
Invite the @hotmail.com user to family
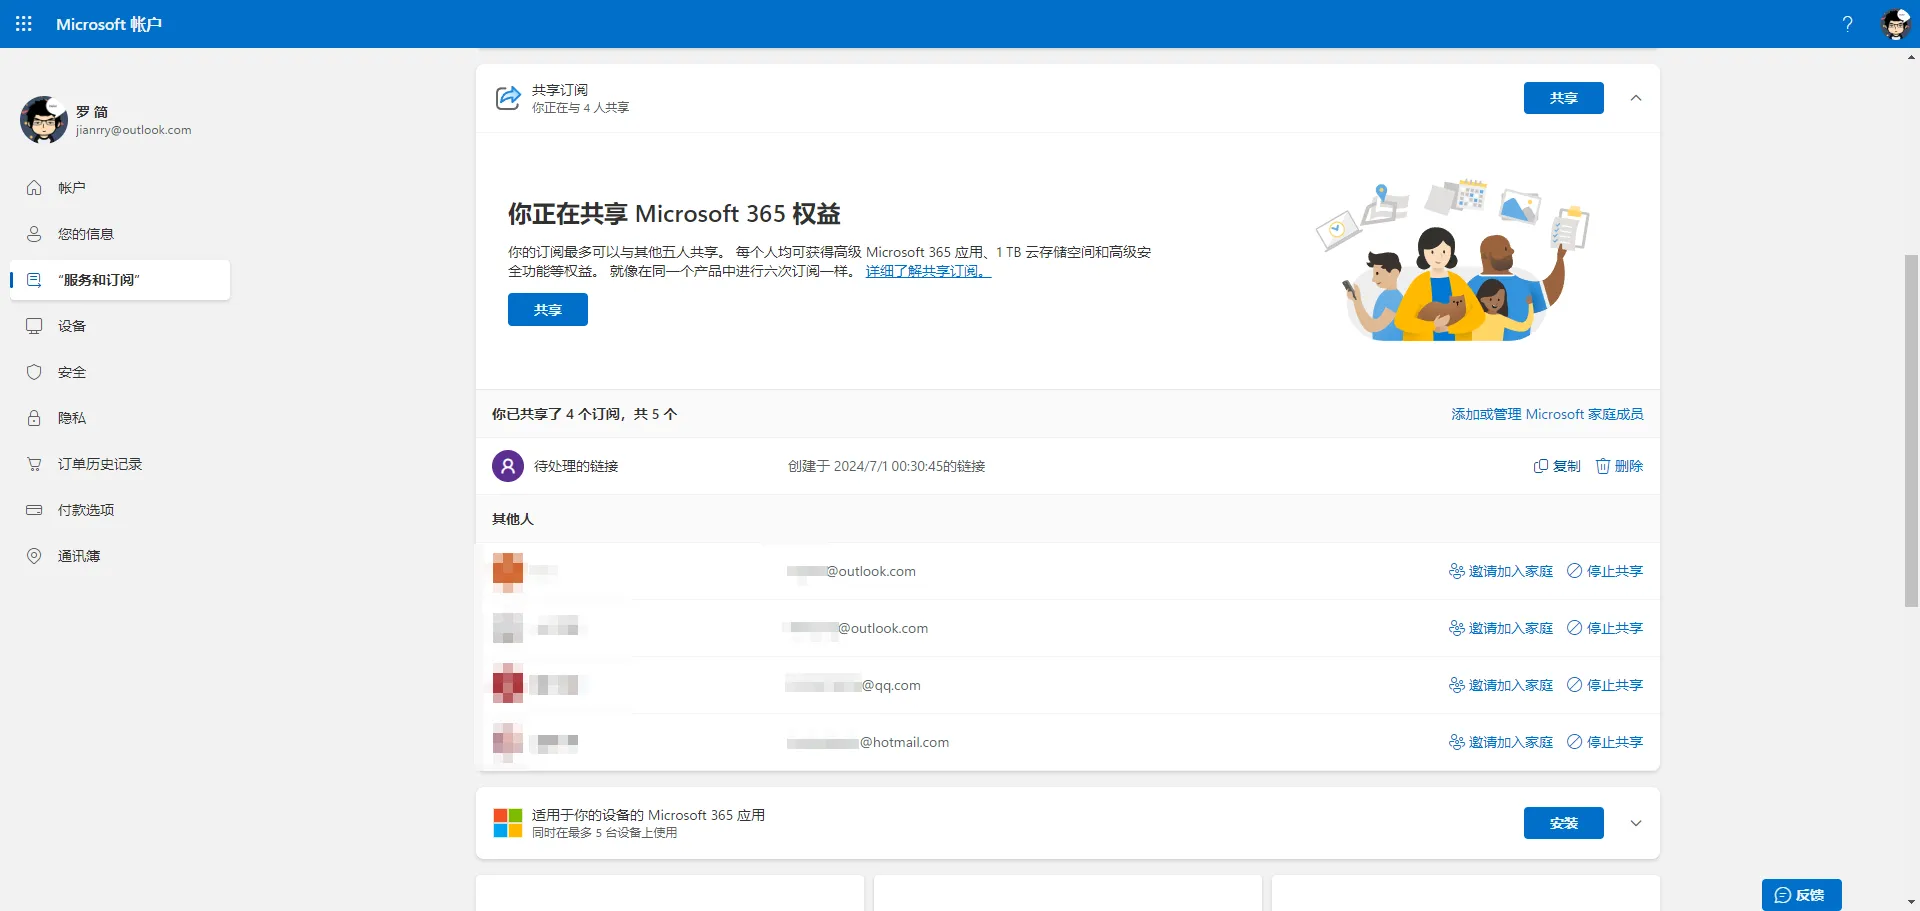pyautogui.click(x=1501, y=742)
